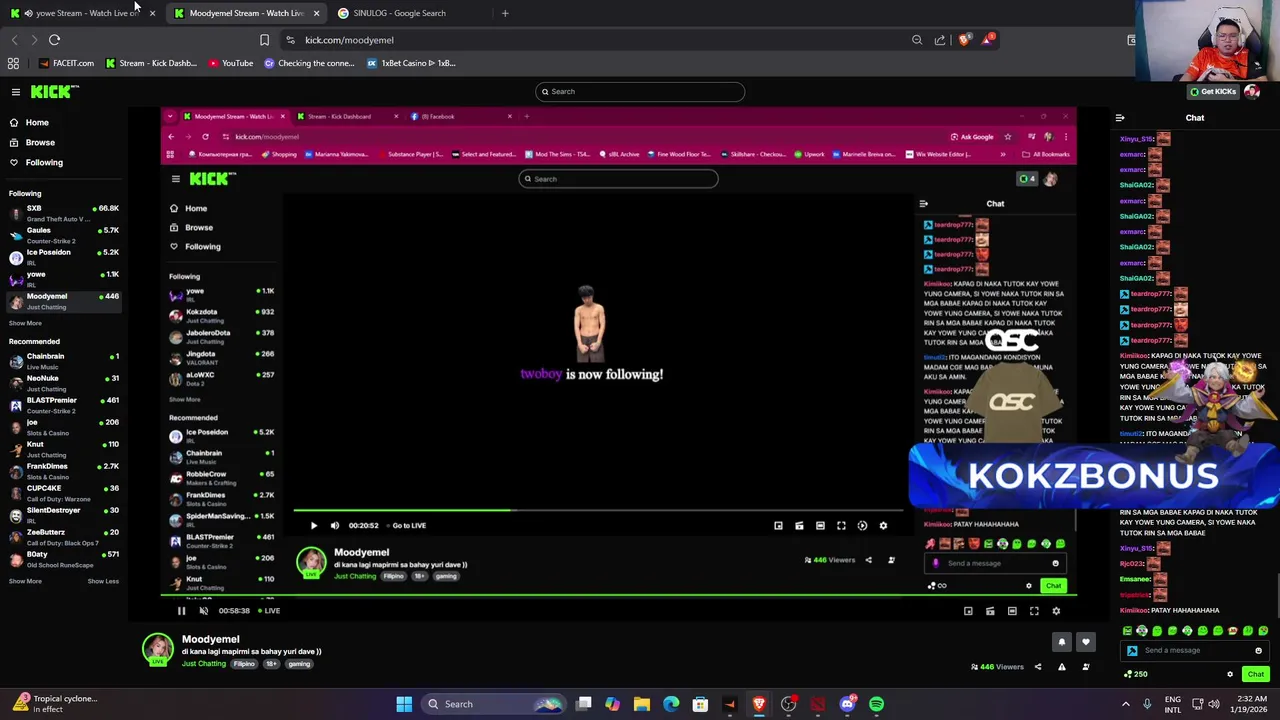Open Following in the Kick sidebar
Screen dimensions: 1280x720
tap(36, 162)
